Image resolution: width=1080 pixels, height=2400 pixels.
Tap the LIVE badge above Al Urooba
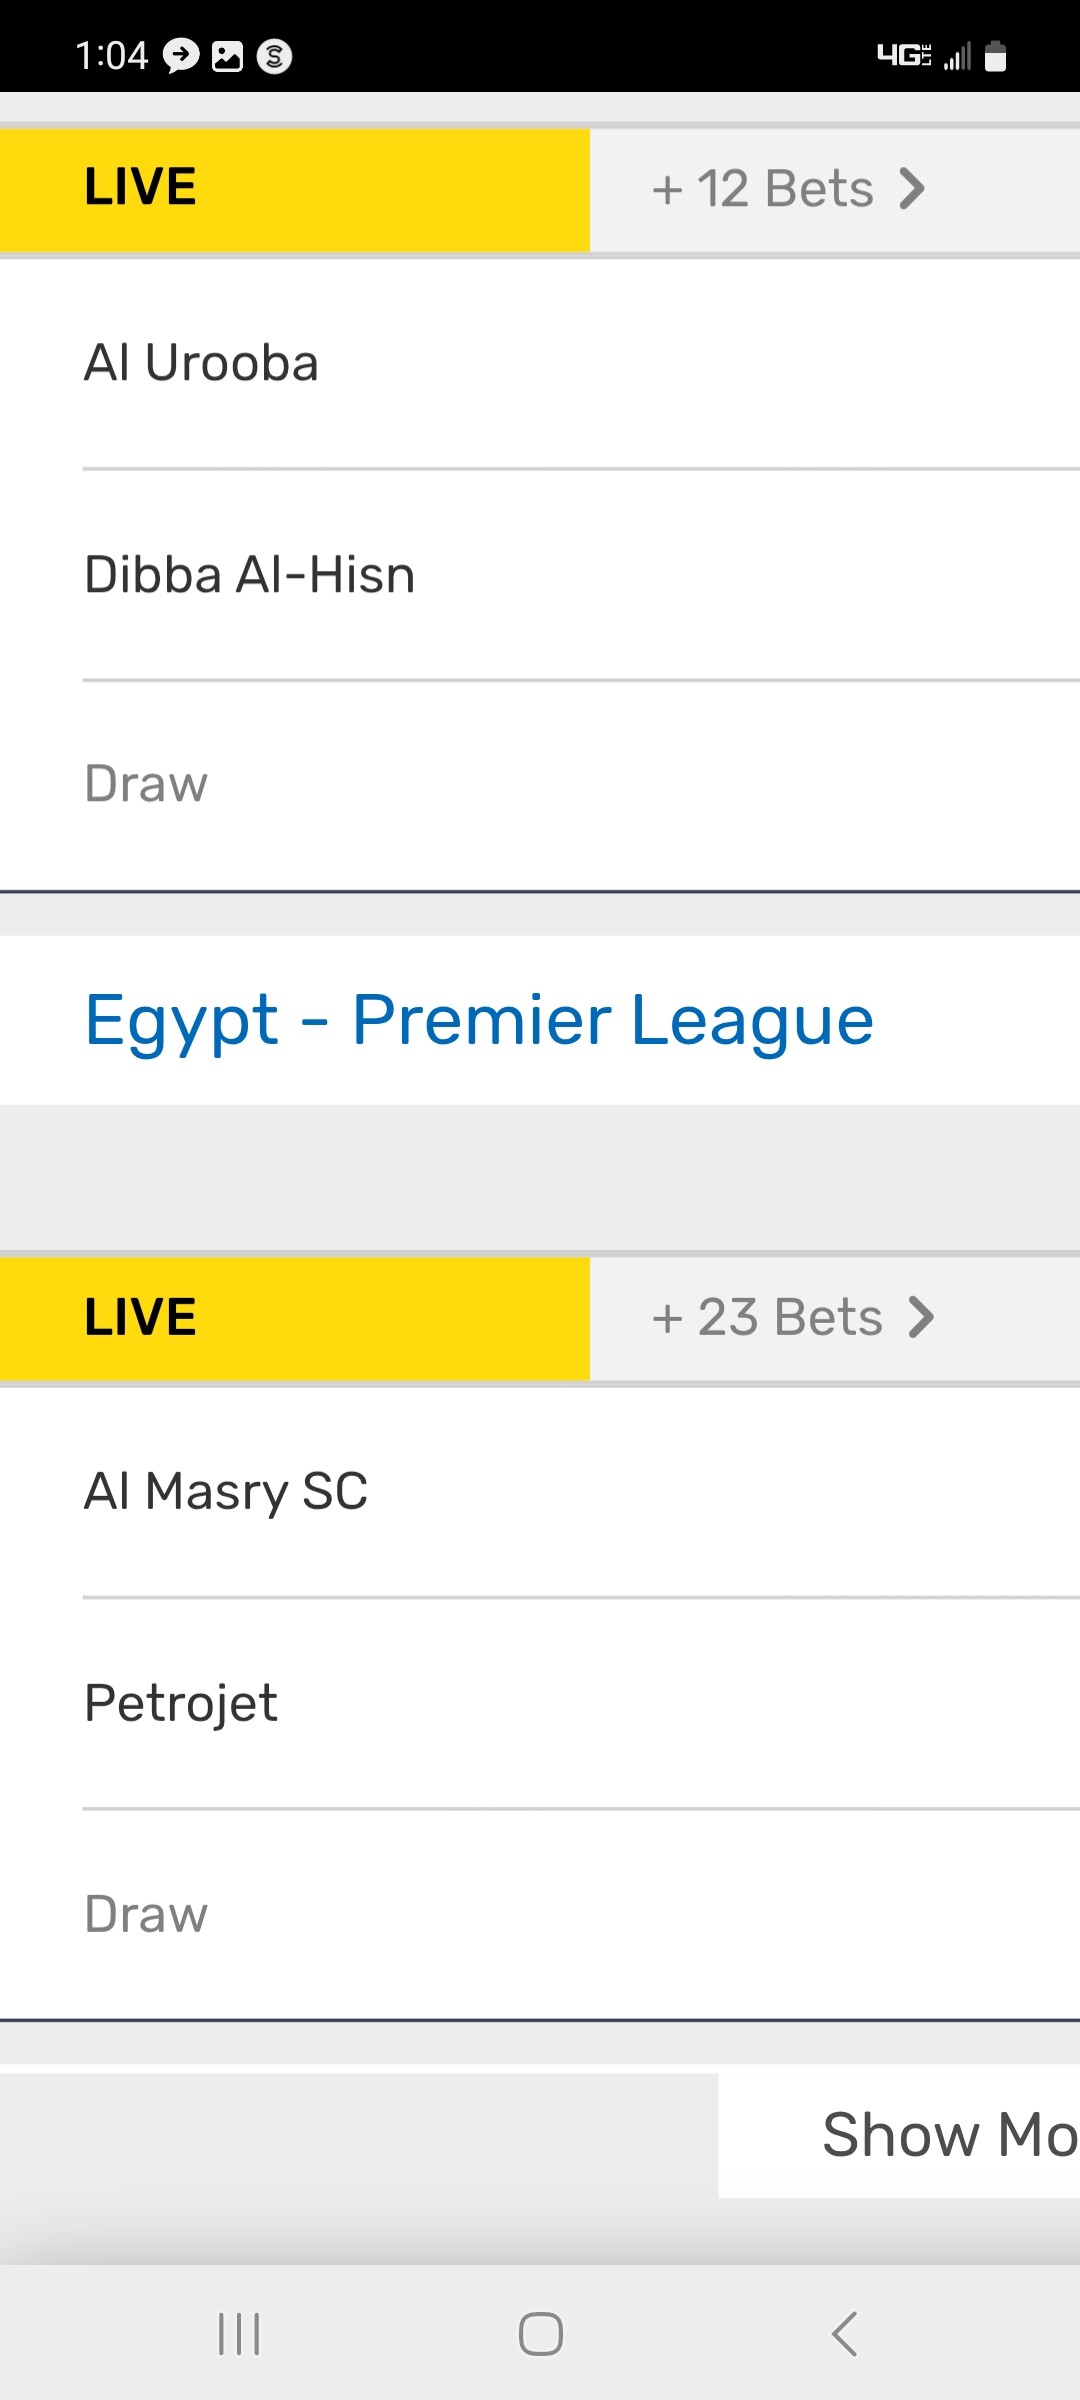[x=141, y=187]
